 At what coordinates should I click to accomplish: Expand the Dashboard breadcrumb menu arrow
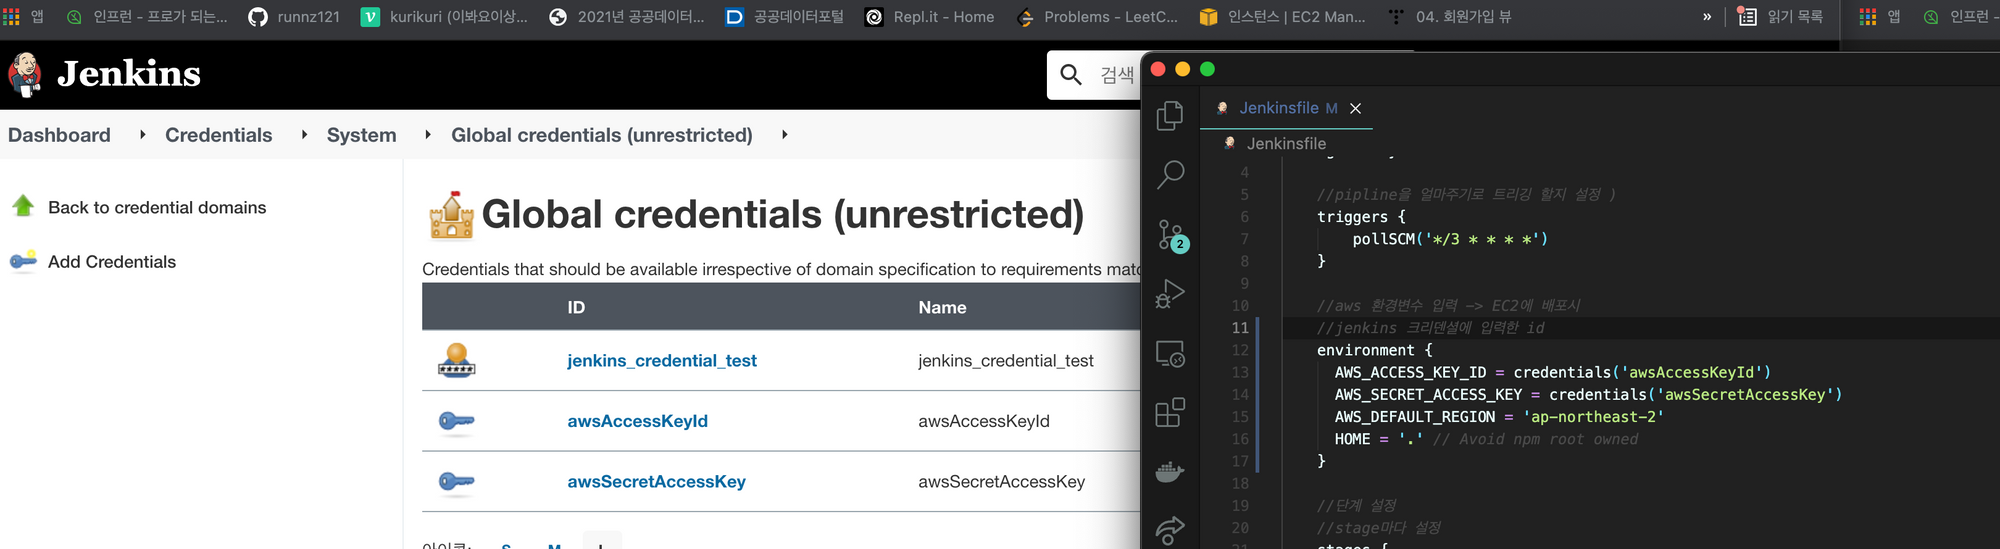pos(143,135)
